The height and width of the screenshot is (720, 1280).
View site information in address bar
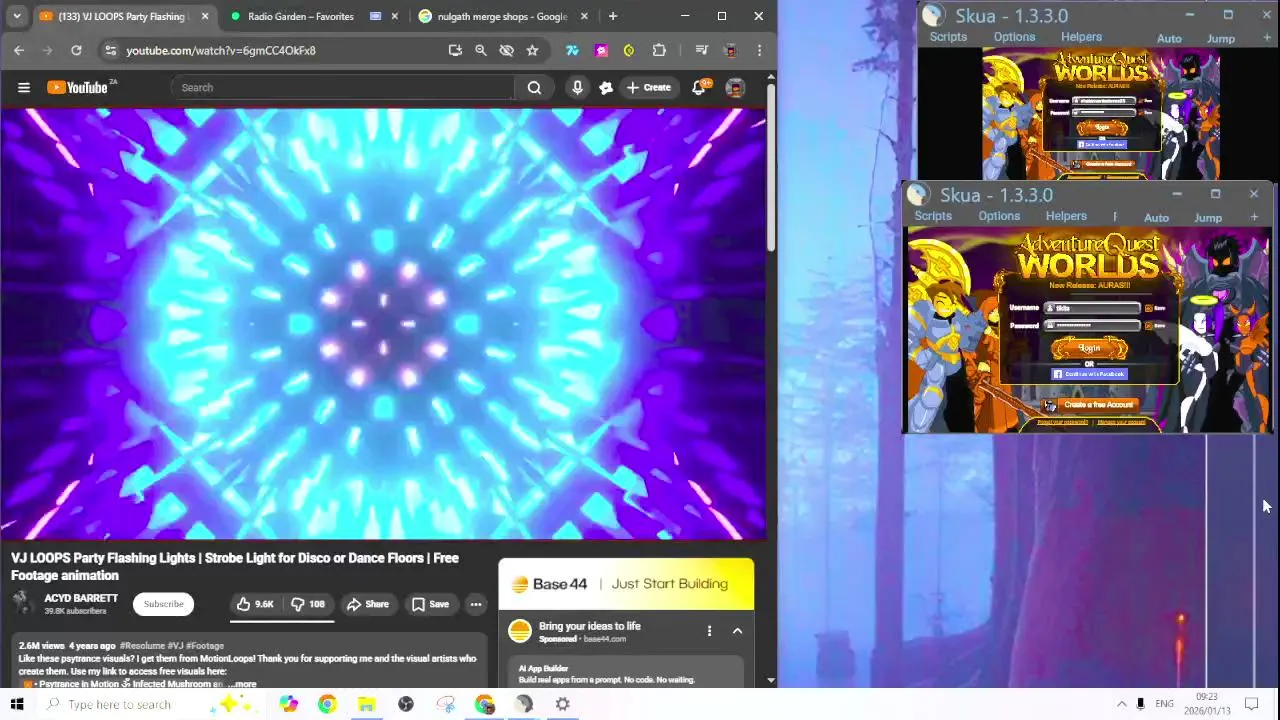pyautogui.click(x=110, y=50)
